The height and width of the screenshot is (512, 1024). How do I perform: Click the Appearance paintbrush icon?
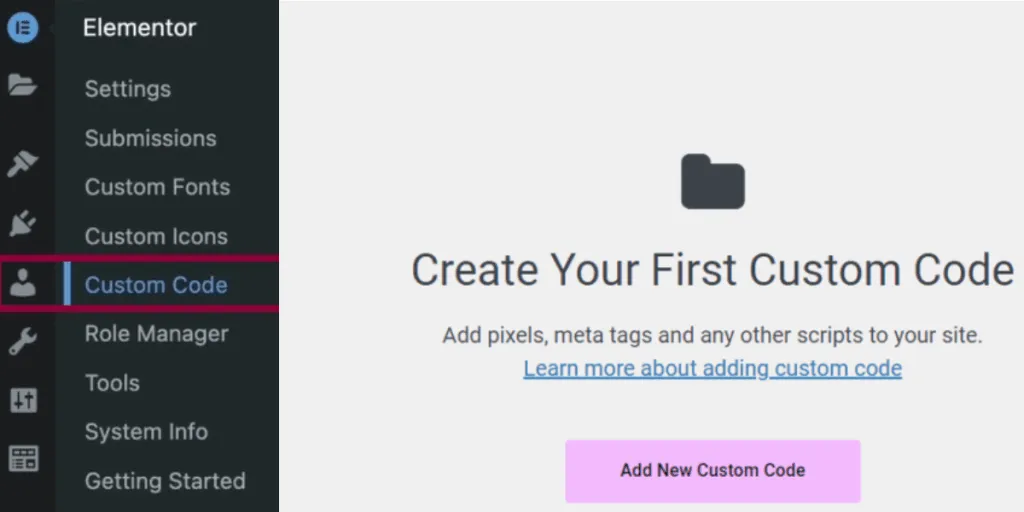click(22, 164)
